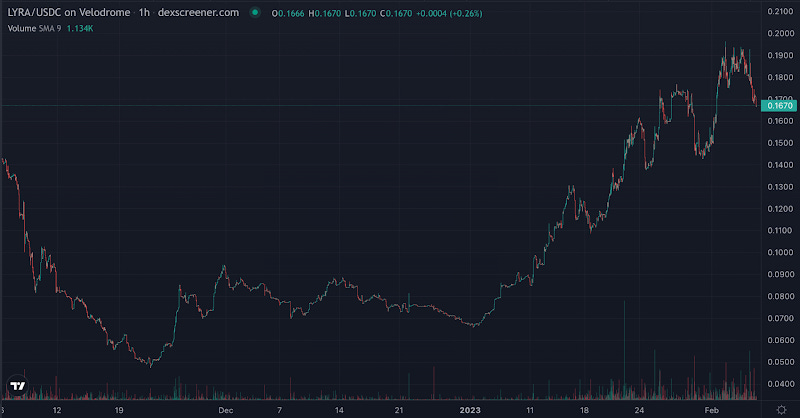Image resolution: width=800 pixels, height=418 pixels.
Task: Click the 2023 marker on time axis
Action: pyautogui.click(x=470, y=409)
